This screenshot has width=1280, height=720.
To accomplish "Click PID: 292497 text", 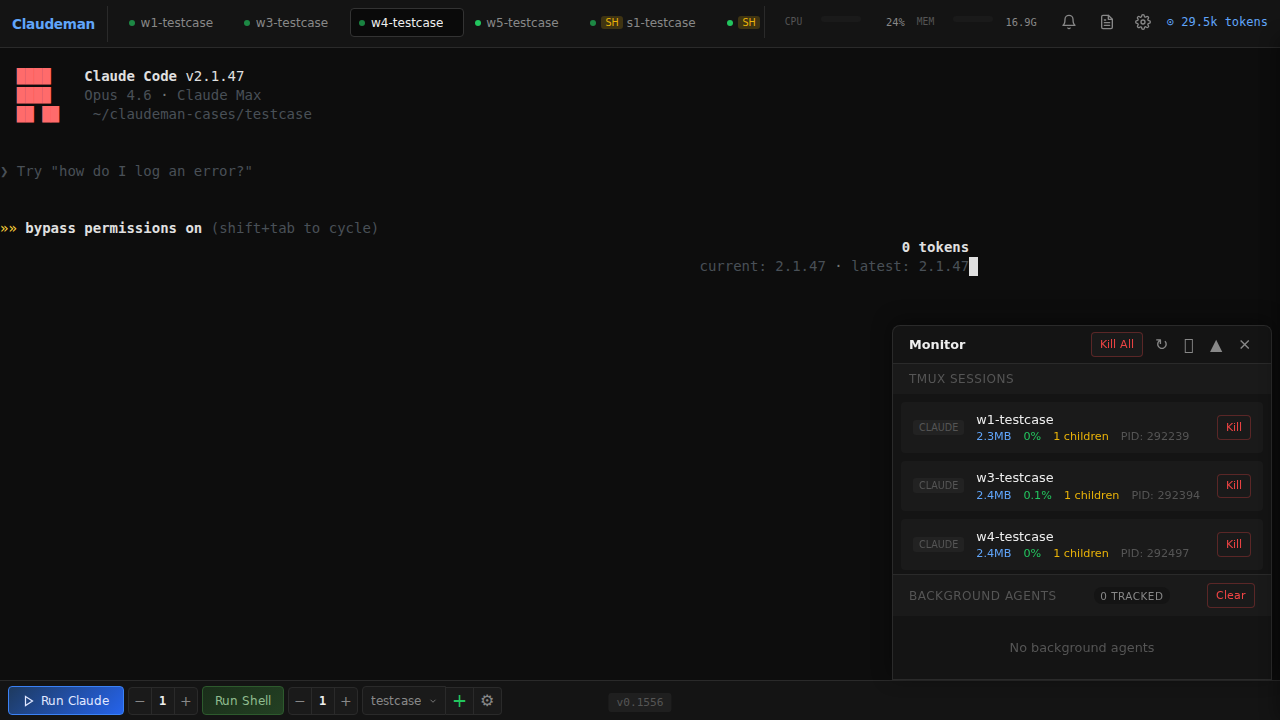I will [1155, 554].
